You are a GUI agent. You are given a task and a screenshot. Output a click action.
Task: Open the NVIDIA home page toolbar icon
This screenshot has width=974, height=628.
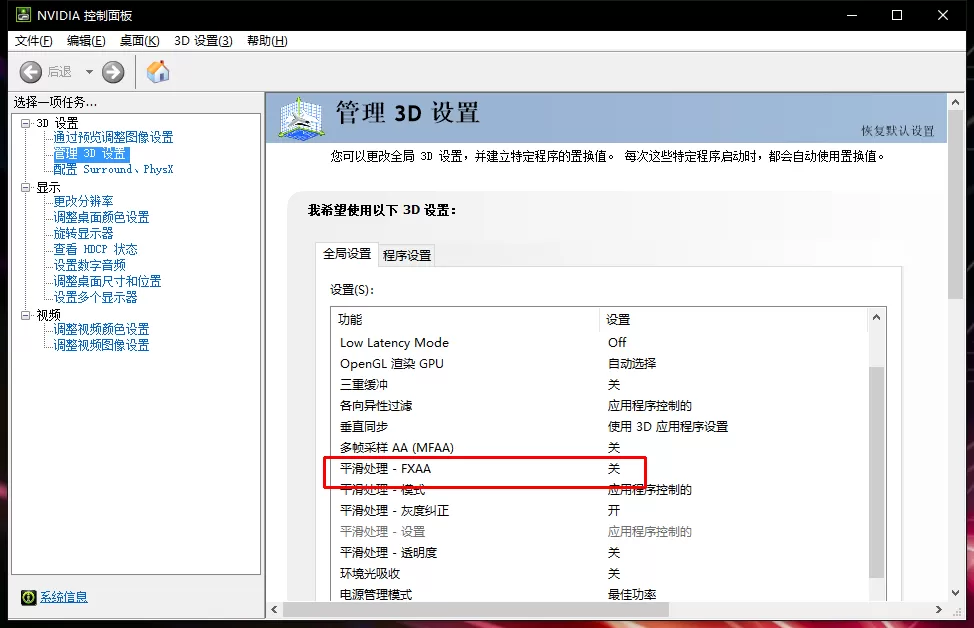click(157, 71)
